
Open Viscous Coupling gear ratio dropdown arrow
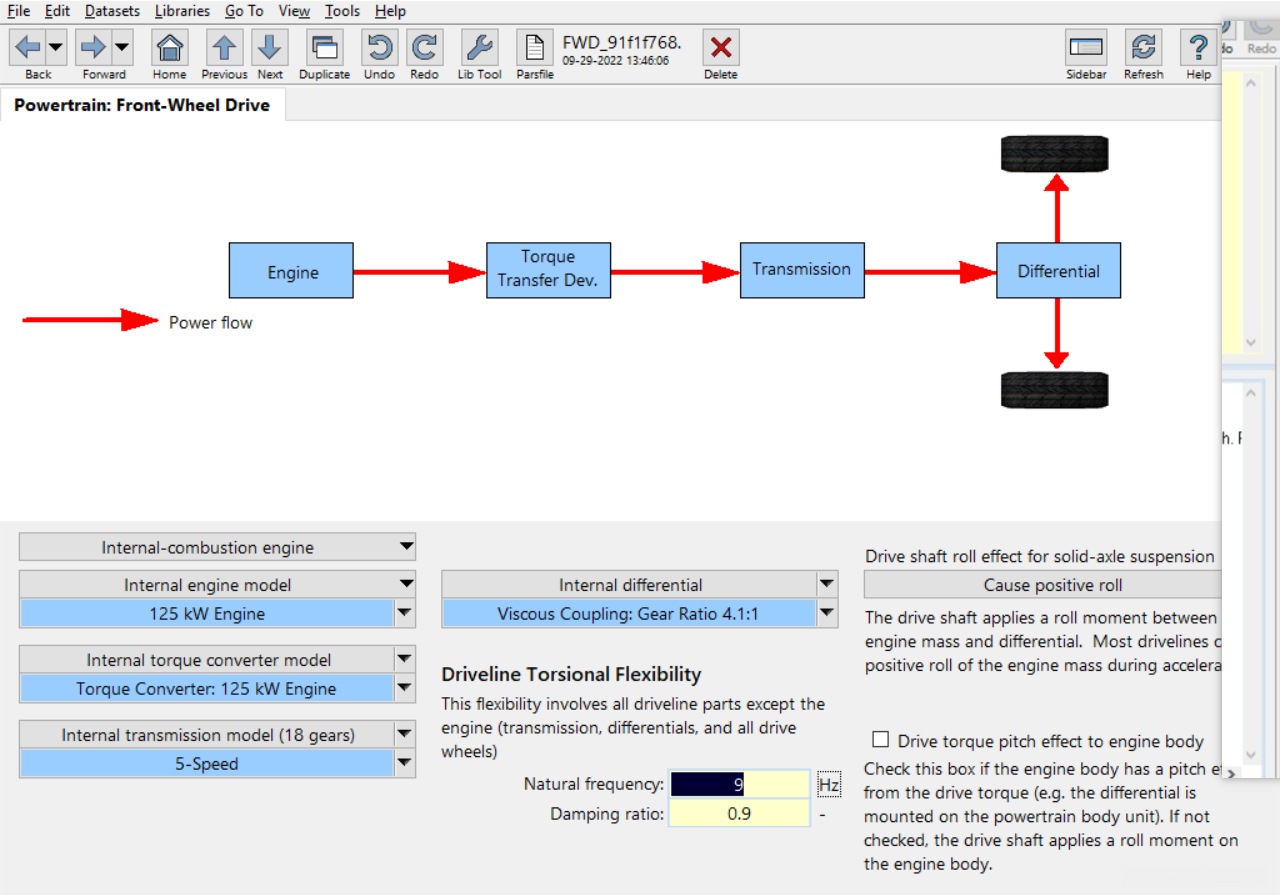click(x=827, y=613)
